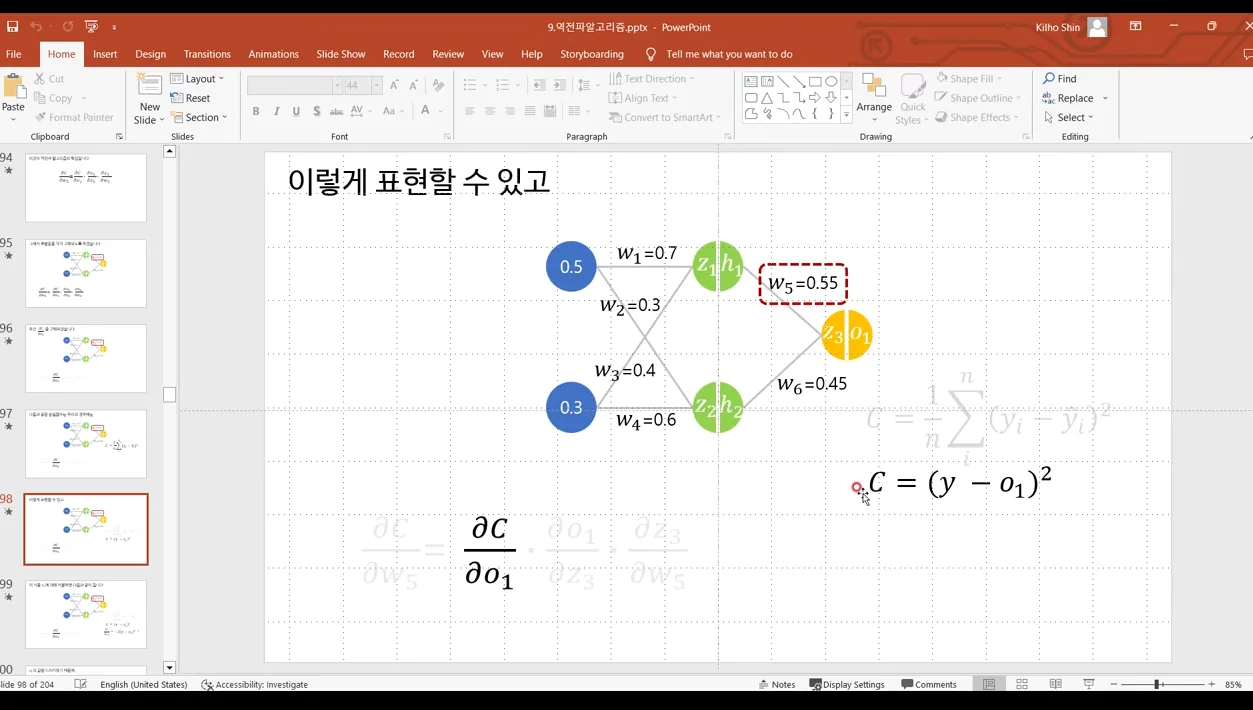
Task: Select slide 97 thumbnail
Action: coord(86,443)
